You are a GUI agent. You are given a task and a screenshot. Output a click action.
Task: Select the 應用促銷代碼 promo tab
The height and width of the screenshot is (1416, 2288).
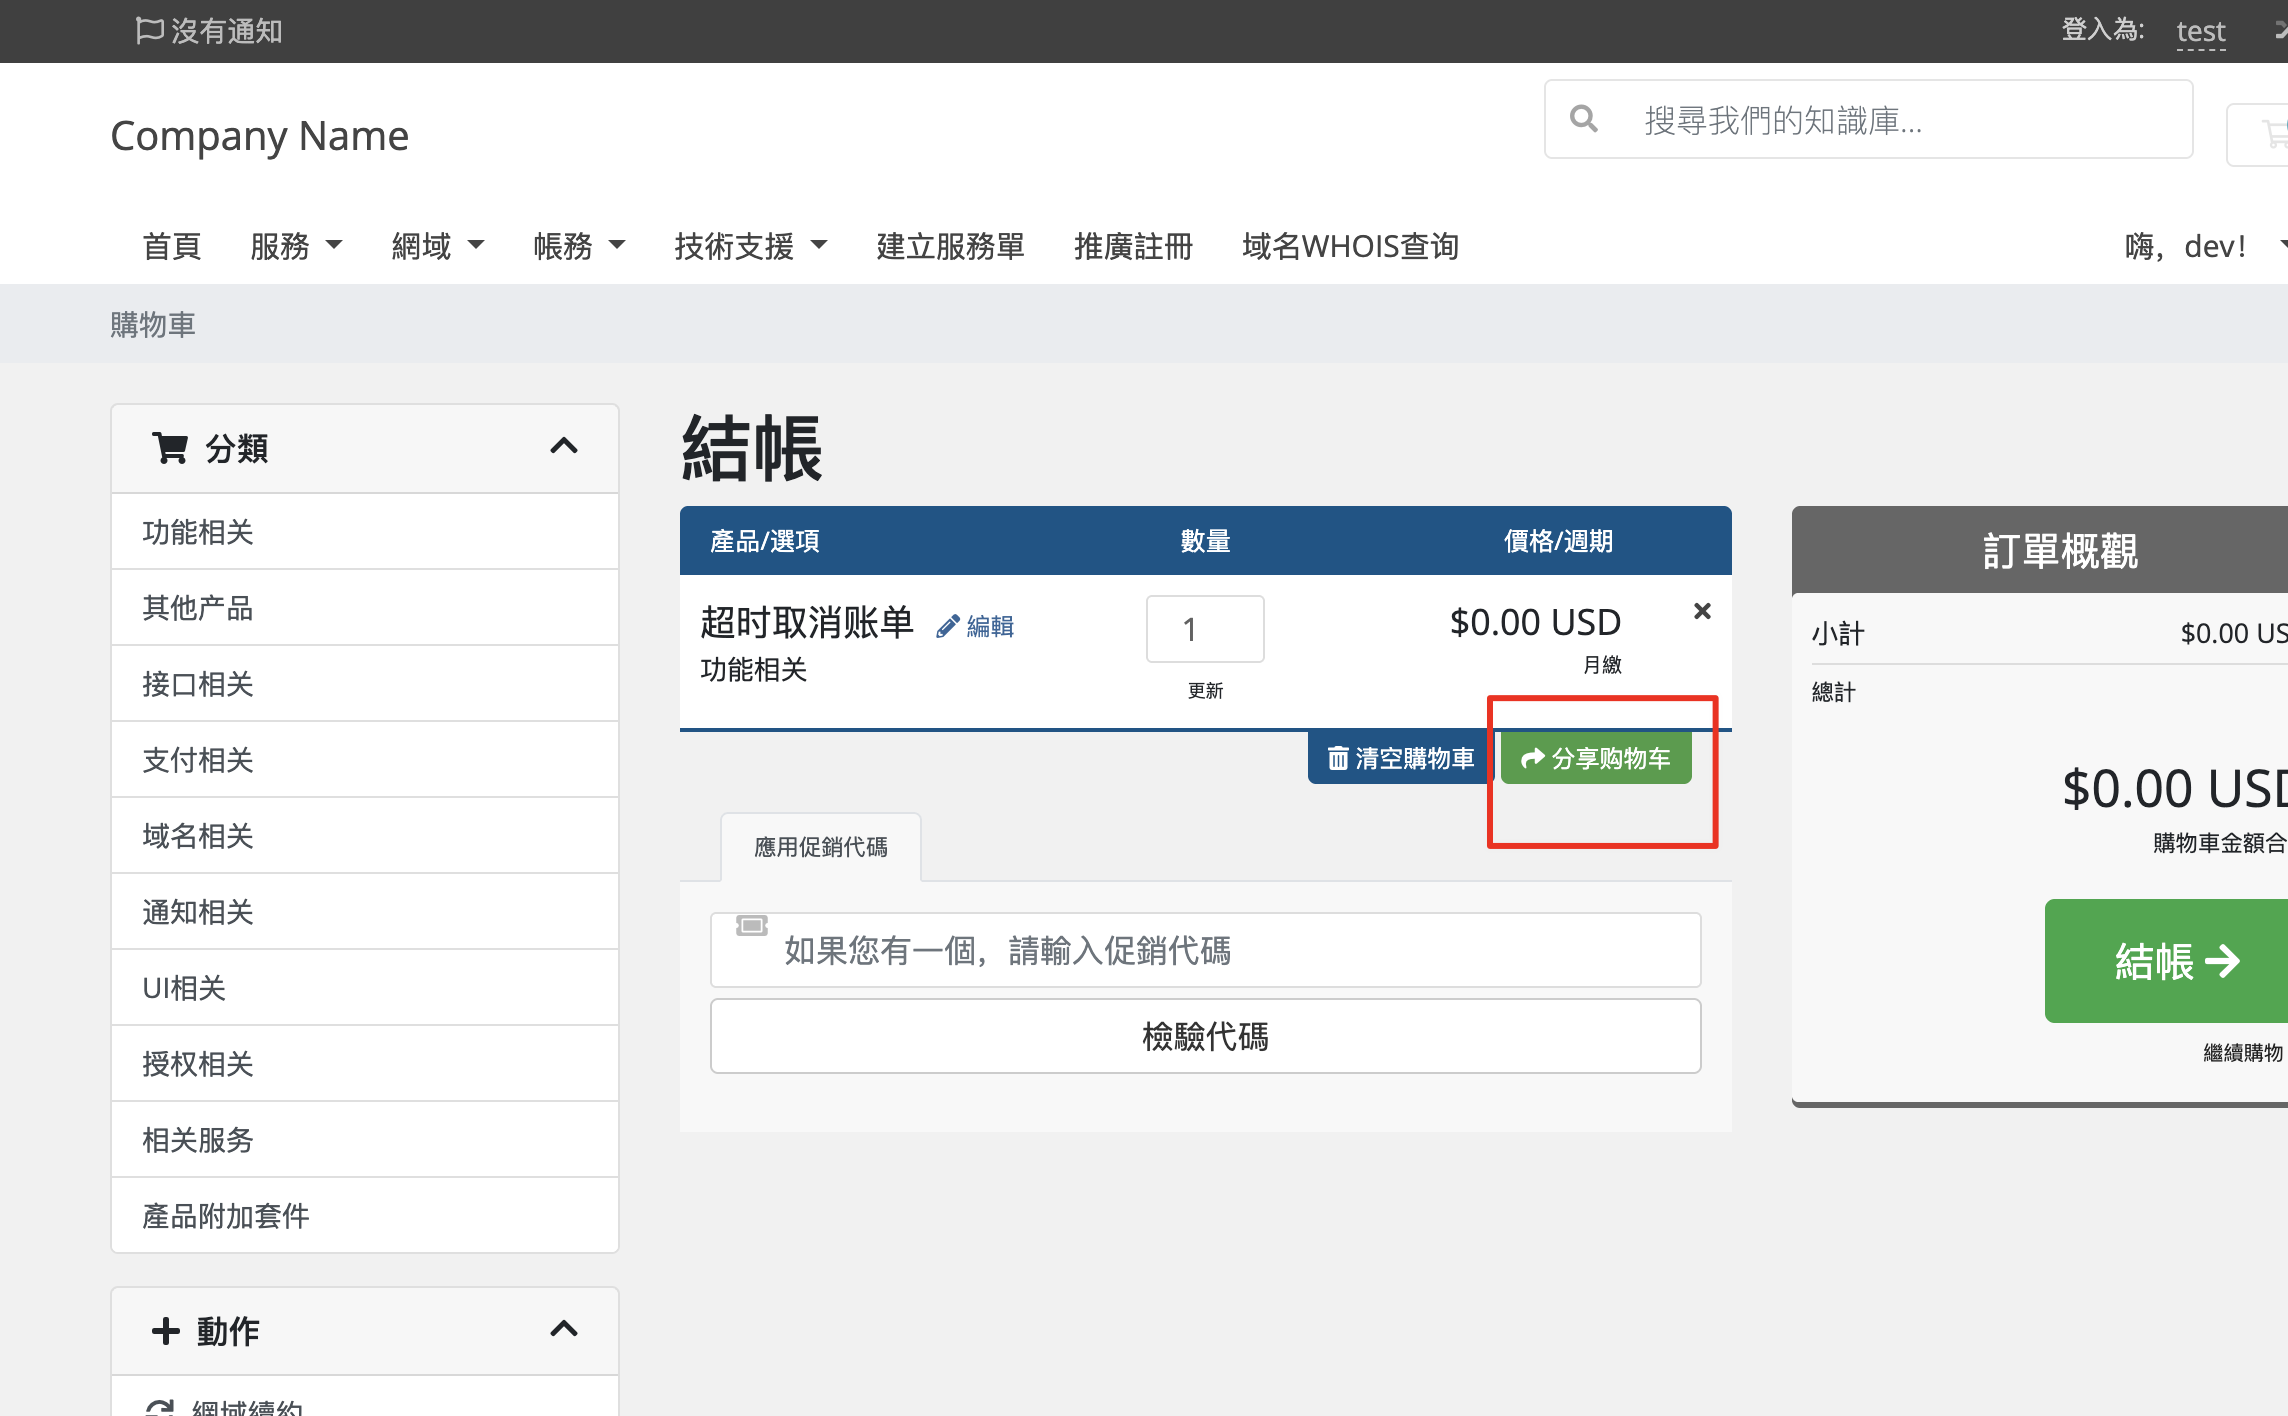pyautogui.click(x=820, y=847)
